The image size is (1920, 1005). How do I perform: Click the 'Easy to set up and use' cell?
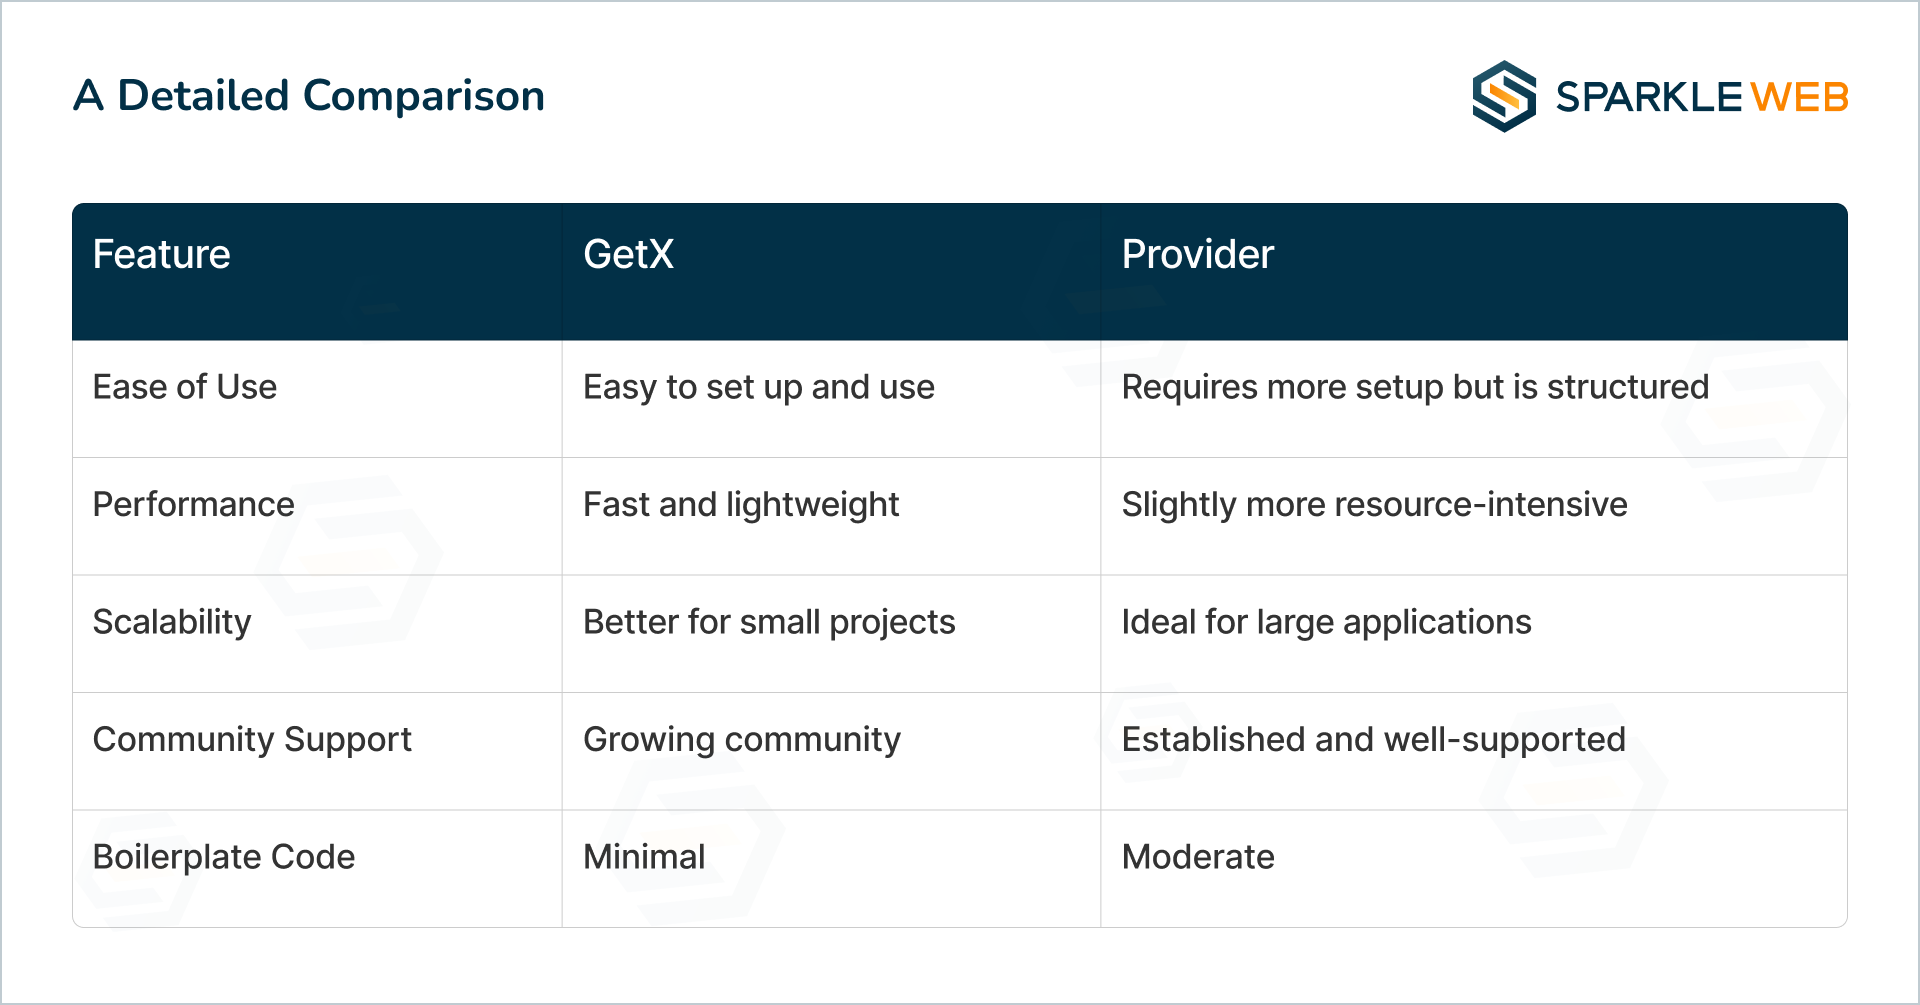[x=758, y=387]
